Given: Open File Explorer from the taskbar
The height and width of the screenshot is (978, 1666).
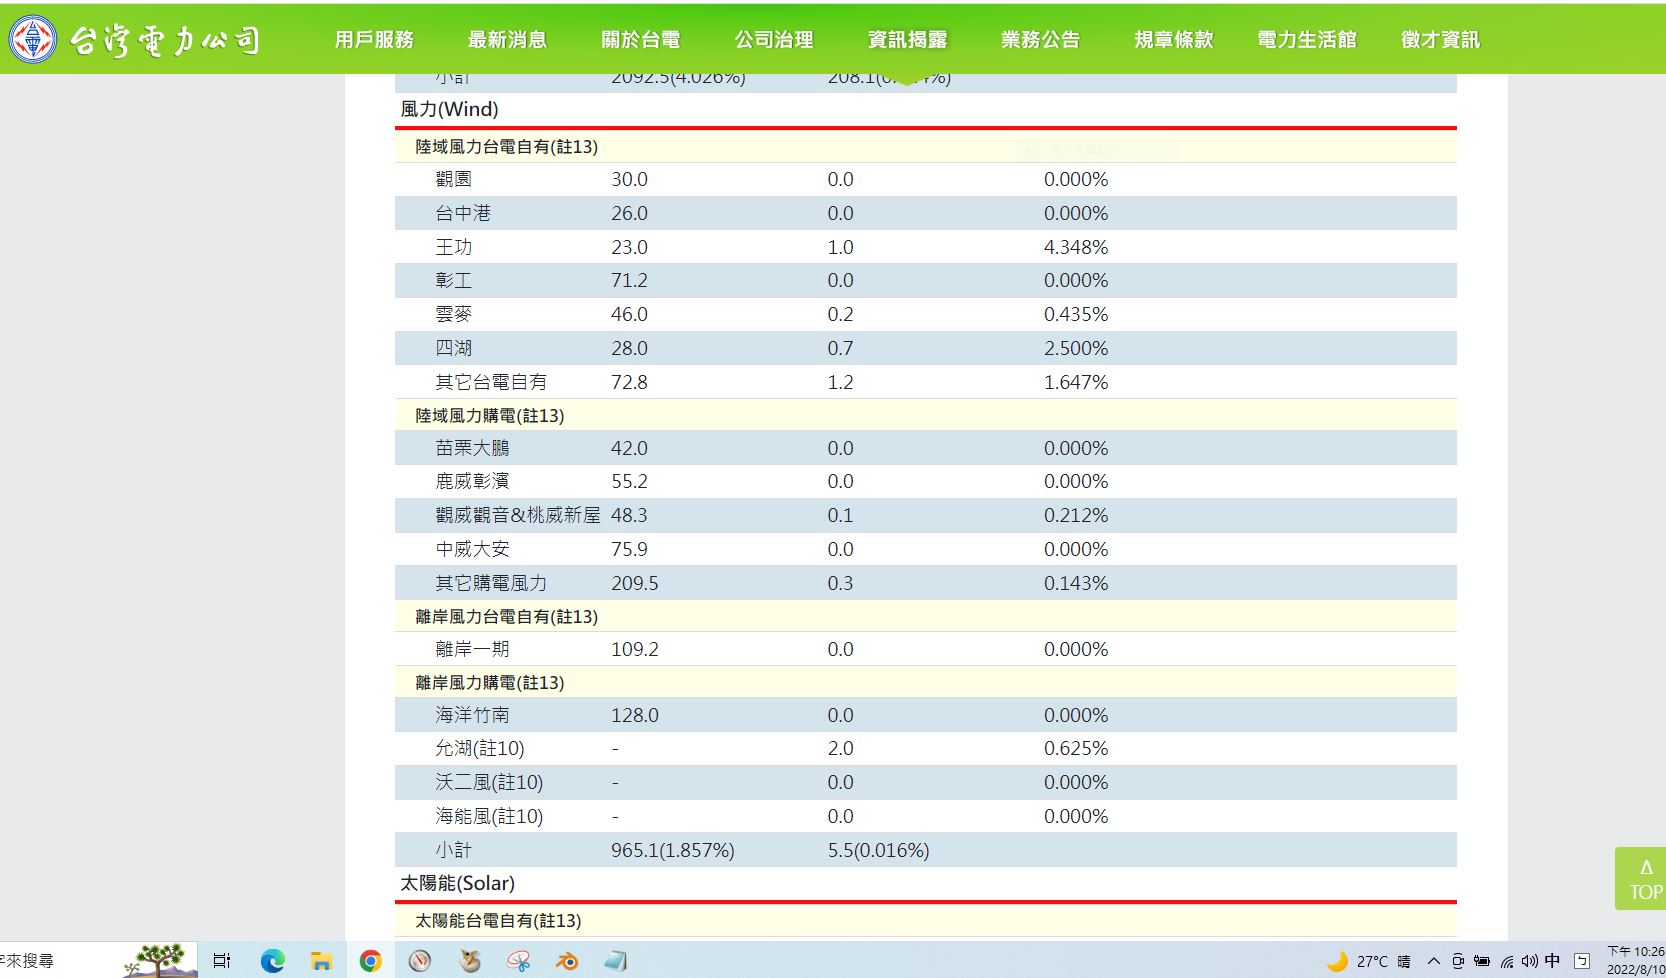Looking at the screenshot, I should pos(321,961).
